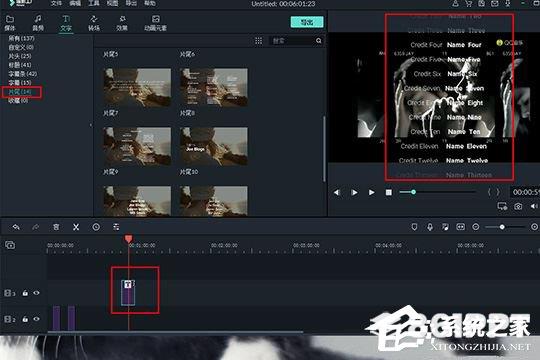Select the 收藏 (0) category
Image resolution: width=540 pixels, height=360 pixels.
(x=18, y=101)
